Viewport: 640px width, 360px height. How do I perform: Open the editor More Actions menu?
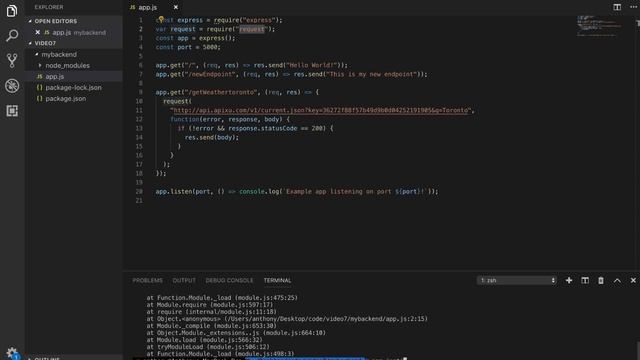633,7
